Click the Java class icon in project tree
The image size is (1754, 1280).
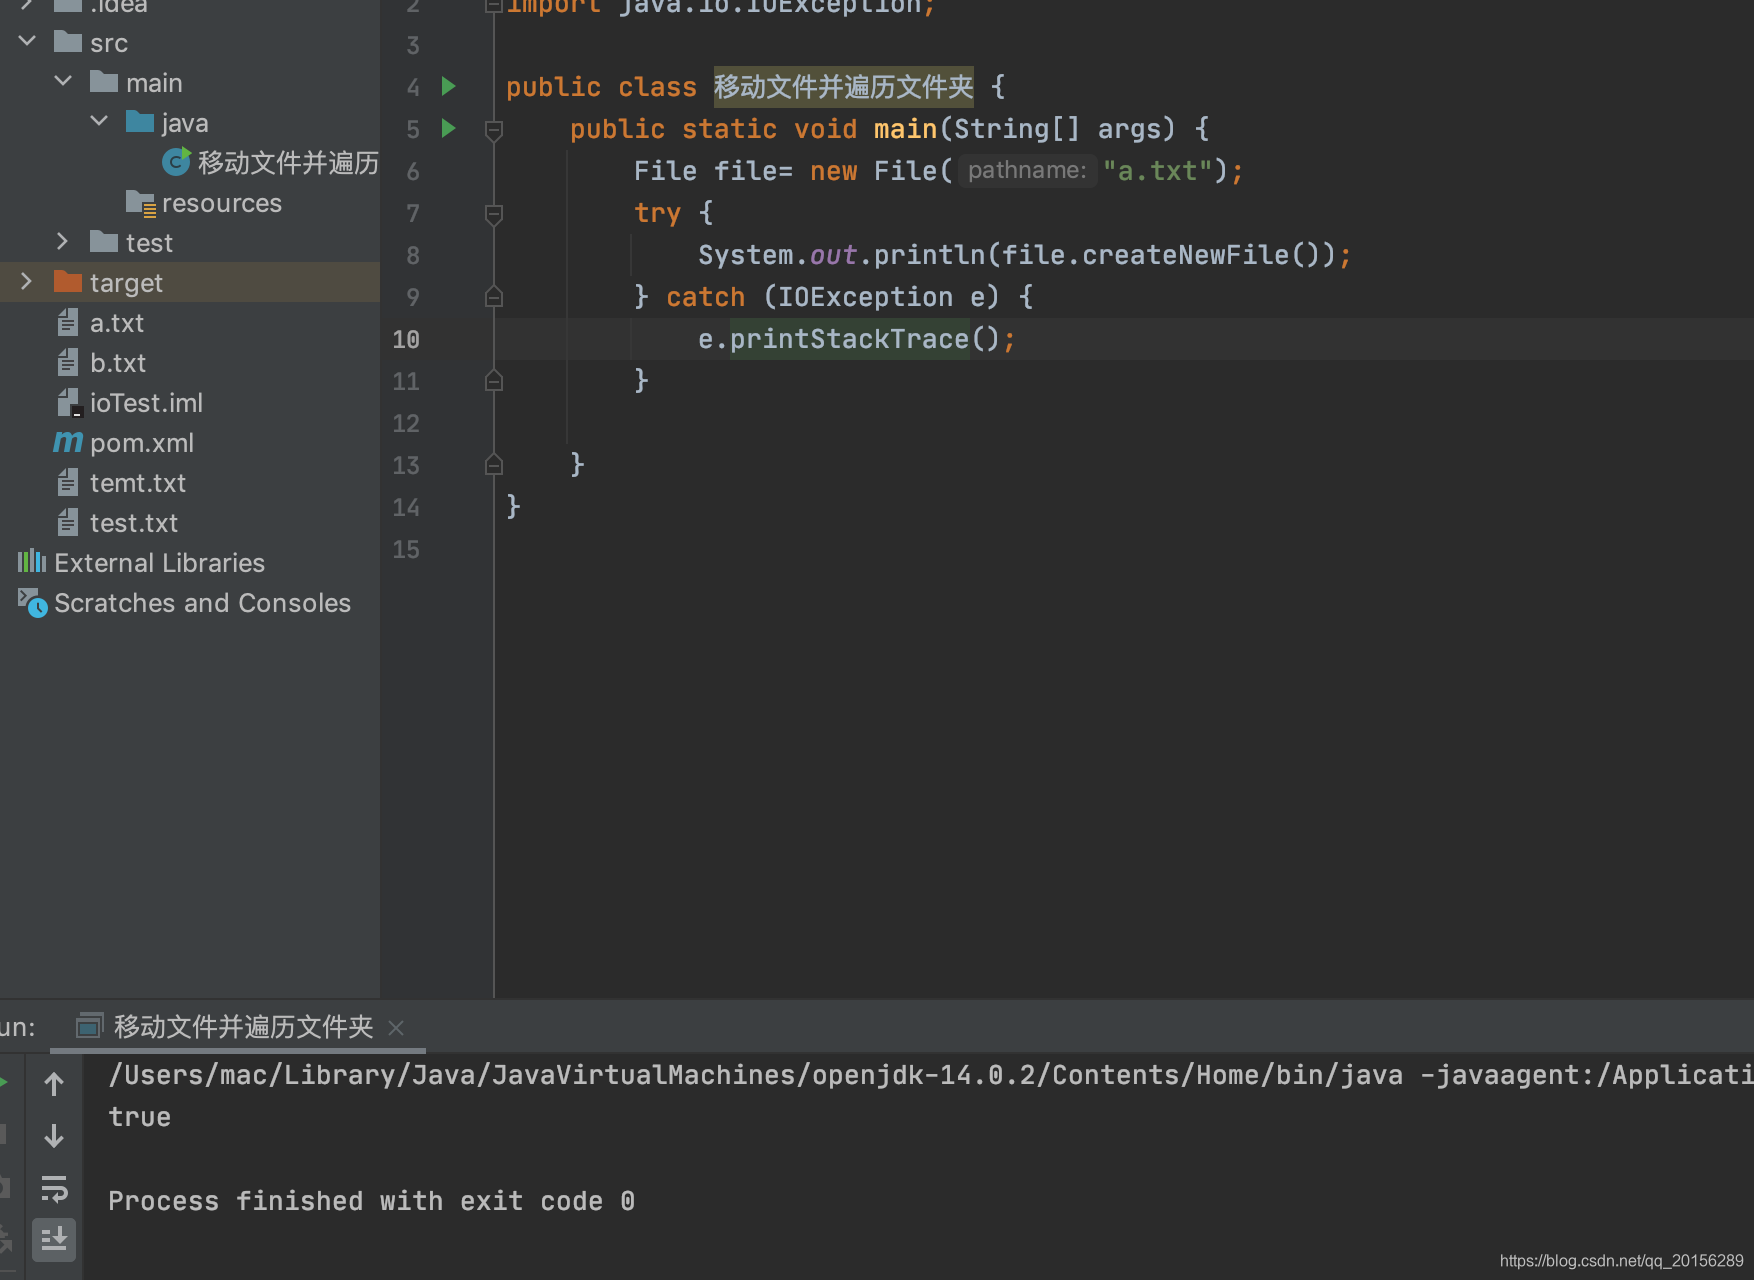pyautogui.click(x=176, y=161)
